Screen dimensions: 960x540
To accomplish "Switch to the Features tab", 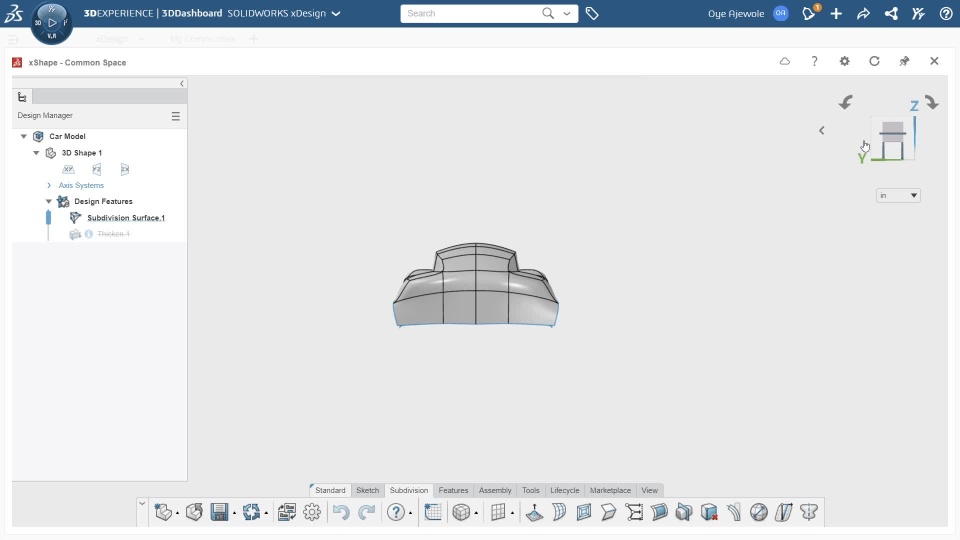I will tap(453, 490).
